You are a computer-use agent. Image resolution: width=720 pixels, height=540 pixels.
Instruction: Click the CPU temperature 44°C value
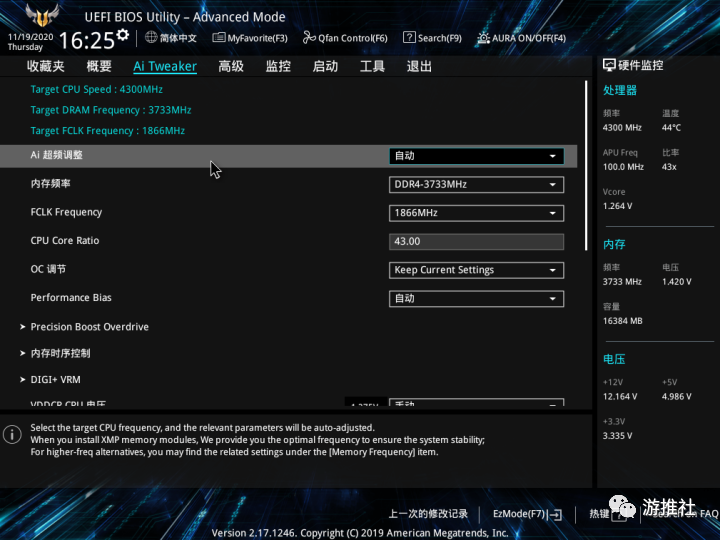click(671, 128)
